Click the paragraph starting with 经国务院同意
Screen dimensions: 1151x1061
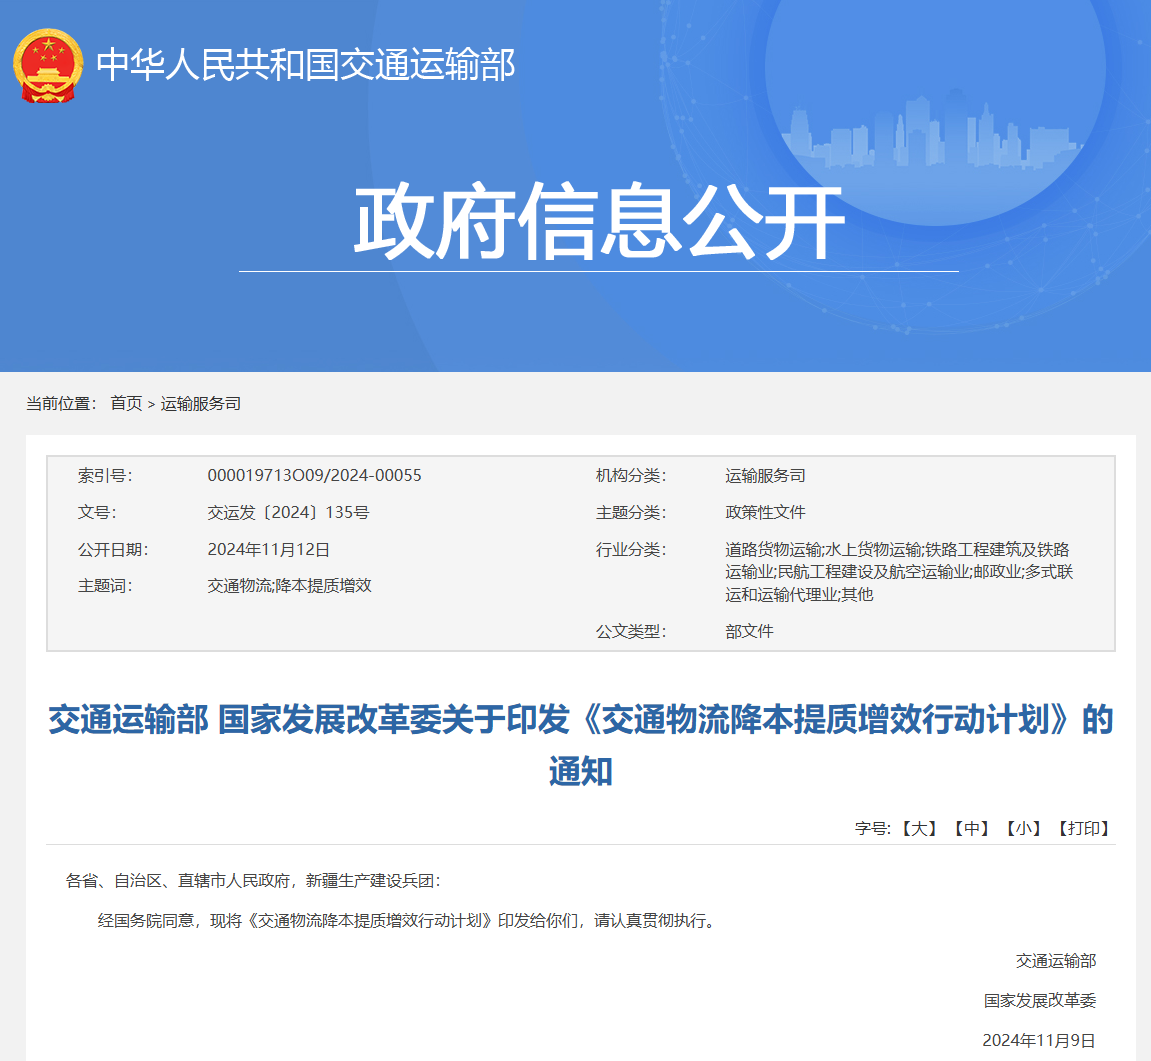pyautogui.click(x=408, y=920)
